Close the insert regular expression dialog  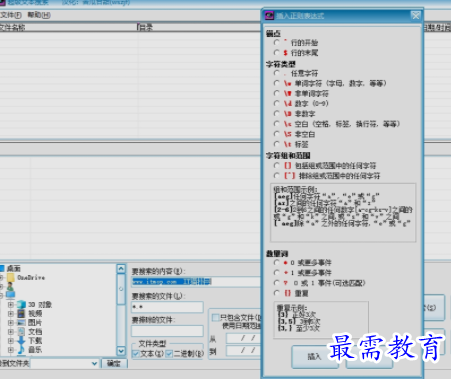pyautogui.click(x=416, y=16)
